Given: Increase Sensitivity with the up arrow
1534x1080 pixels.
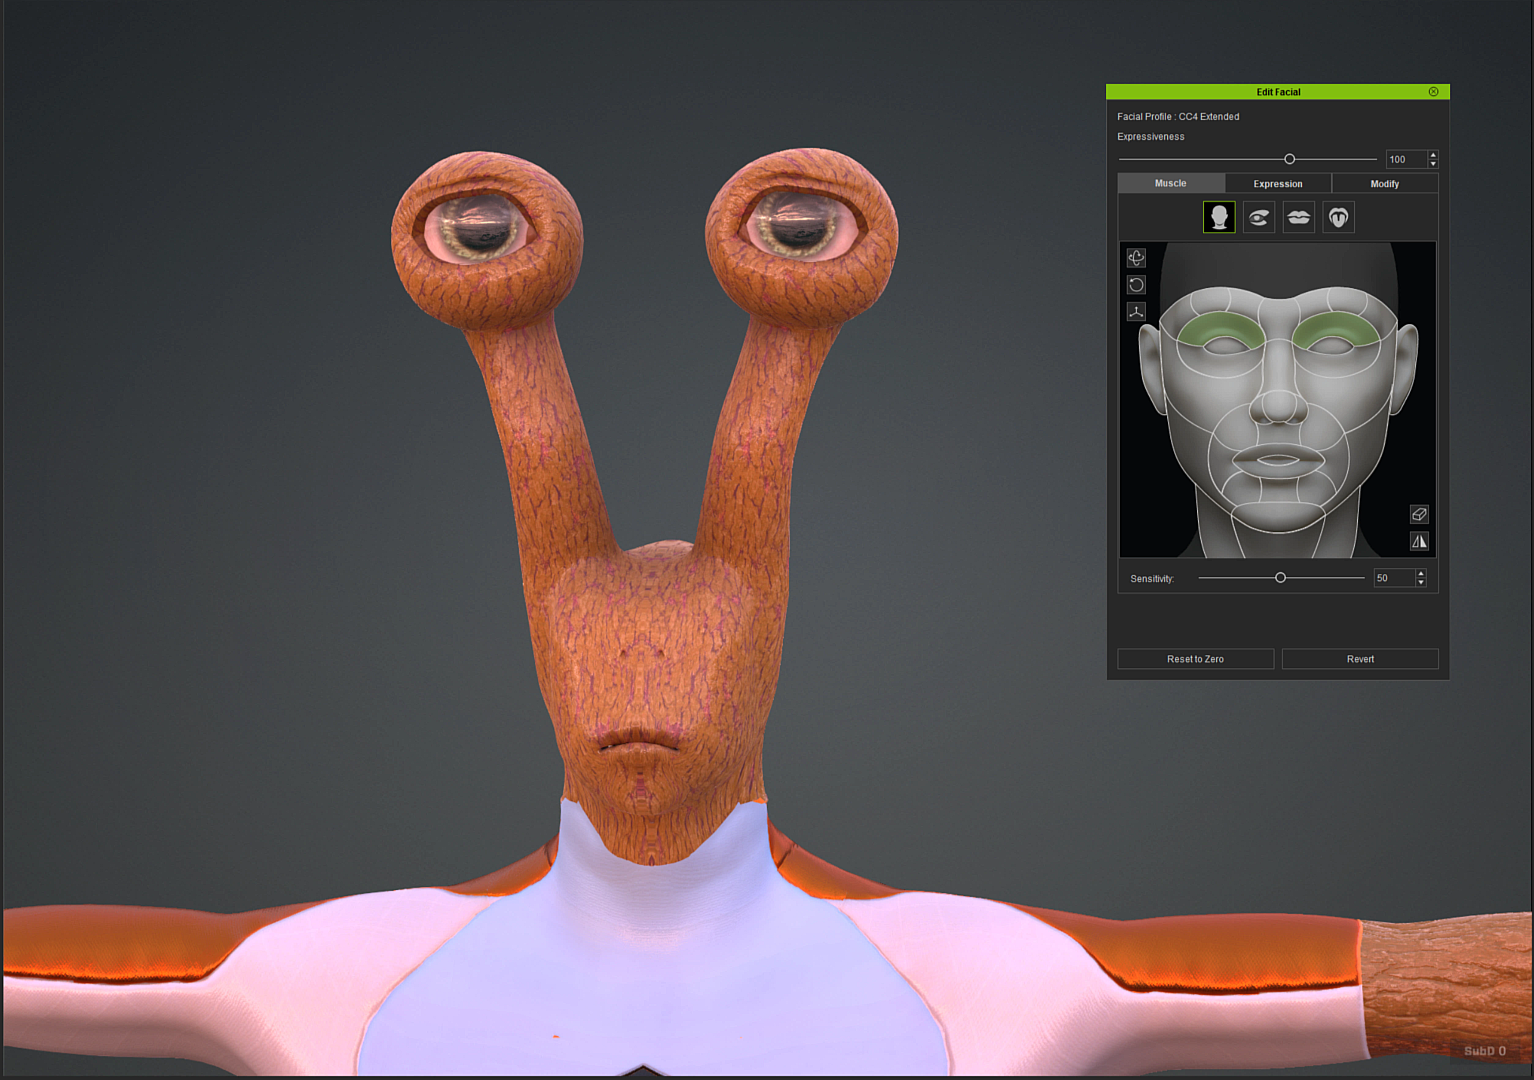Looking at the screenshot, I should pos(1421,574).
